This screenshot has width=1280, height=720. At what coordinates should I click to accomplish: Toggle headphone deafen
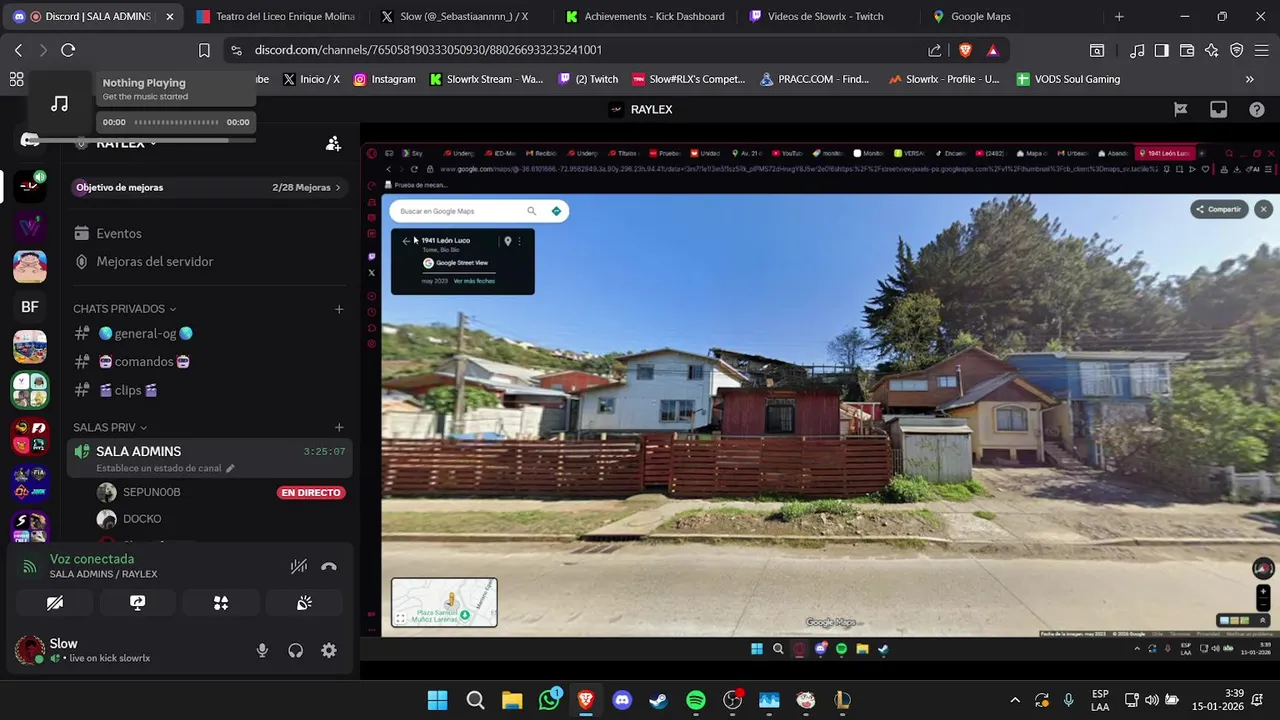pyautogui.click(x=295, y=650)
